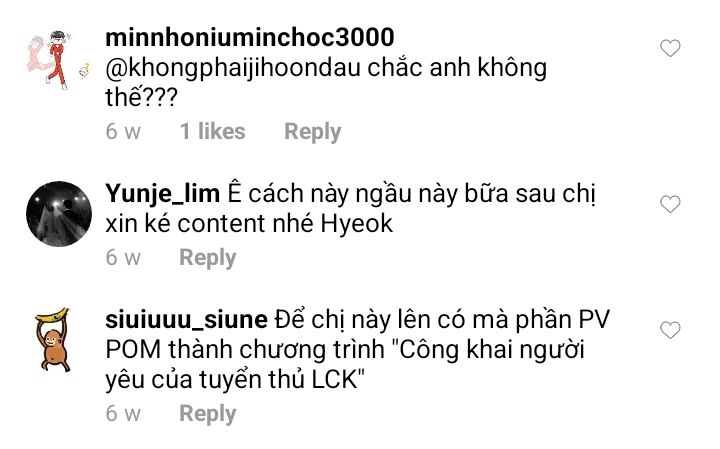Open Yunje_lim's dark round avatar
This screenshot has height=449, width=720.
[59, 214]
